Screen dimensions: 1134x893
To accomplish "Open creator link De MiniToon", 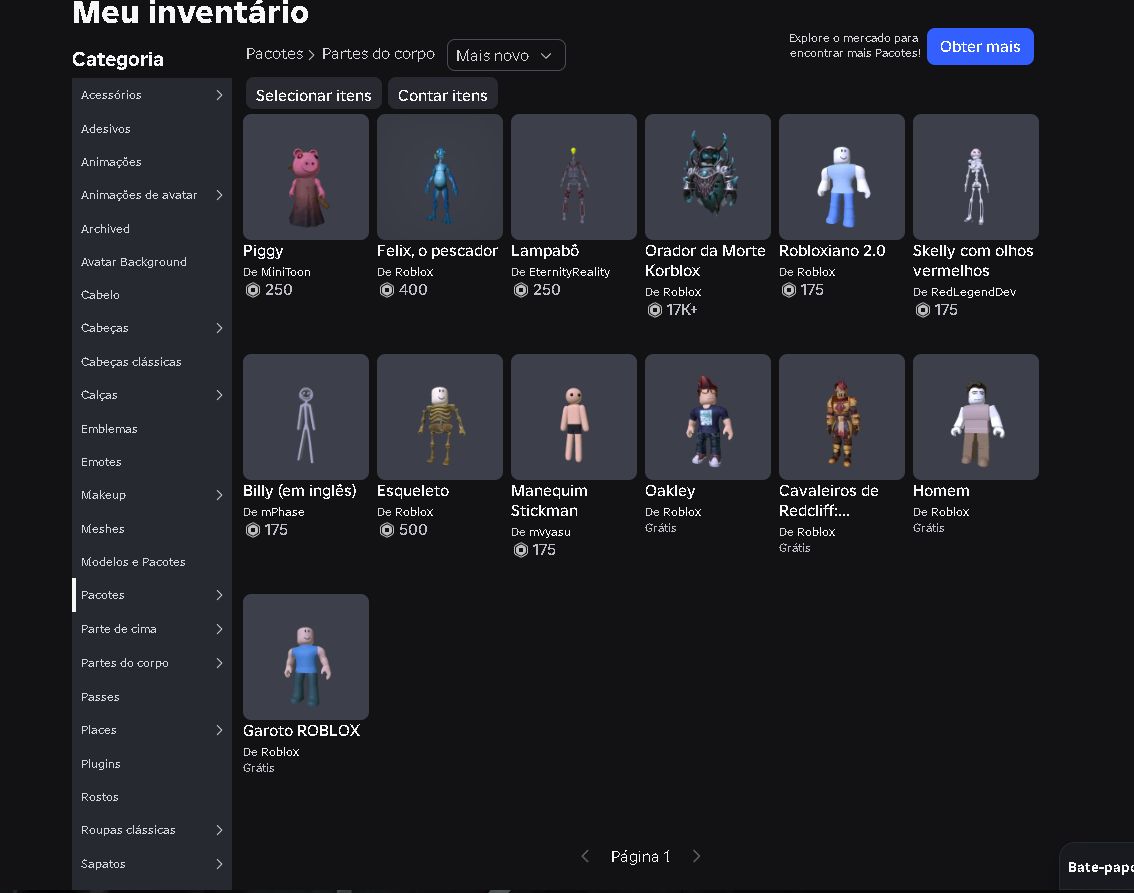I will pos(277,272).
